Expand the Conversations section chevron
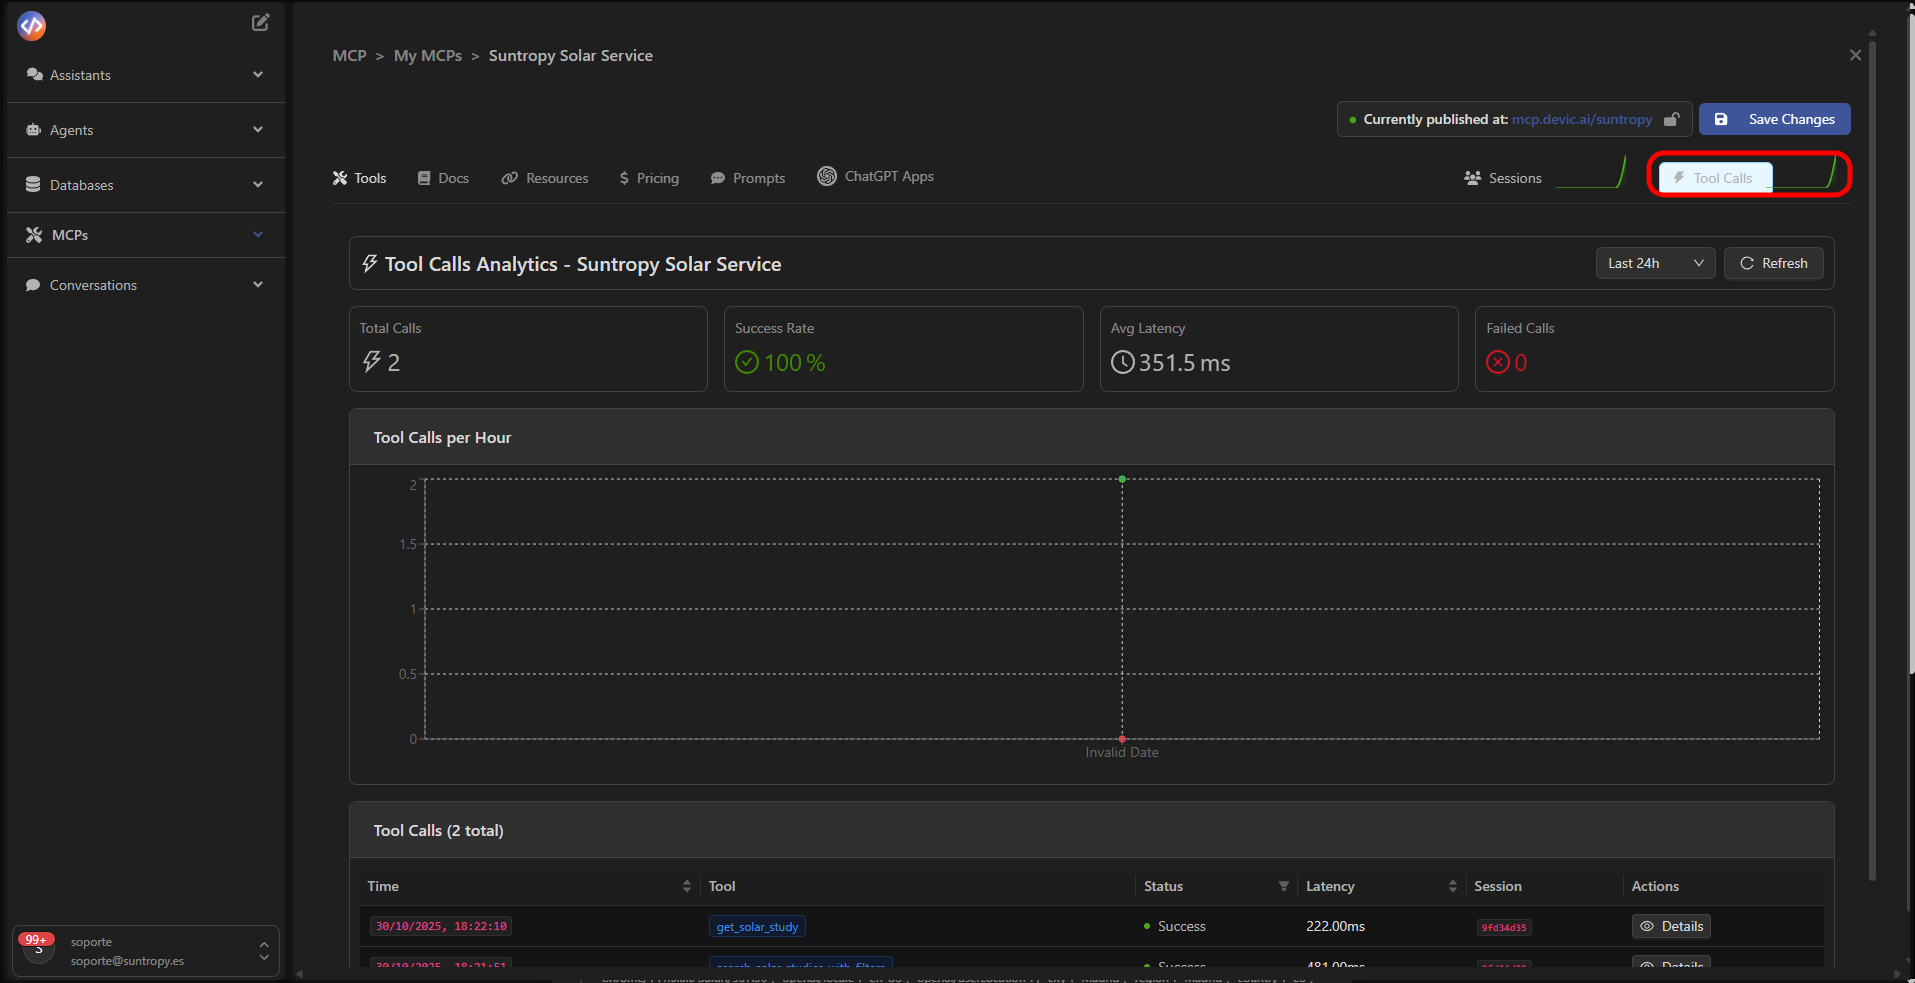Image resolution: width=1915 pixels, height=983 pixels. [258, 284]
